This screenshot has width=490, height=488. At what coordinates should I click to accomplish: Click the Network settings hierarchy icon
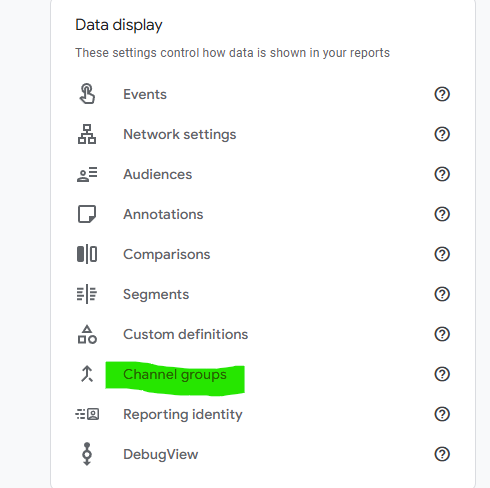pyautogui.click(x=87, y=134)
